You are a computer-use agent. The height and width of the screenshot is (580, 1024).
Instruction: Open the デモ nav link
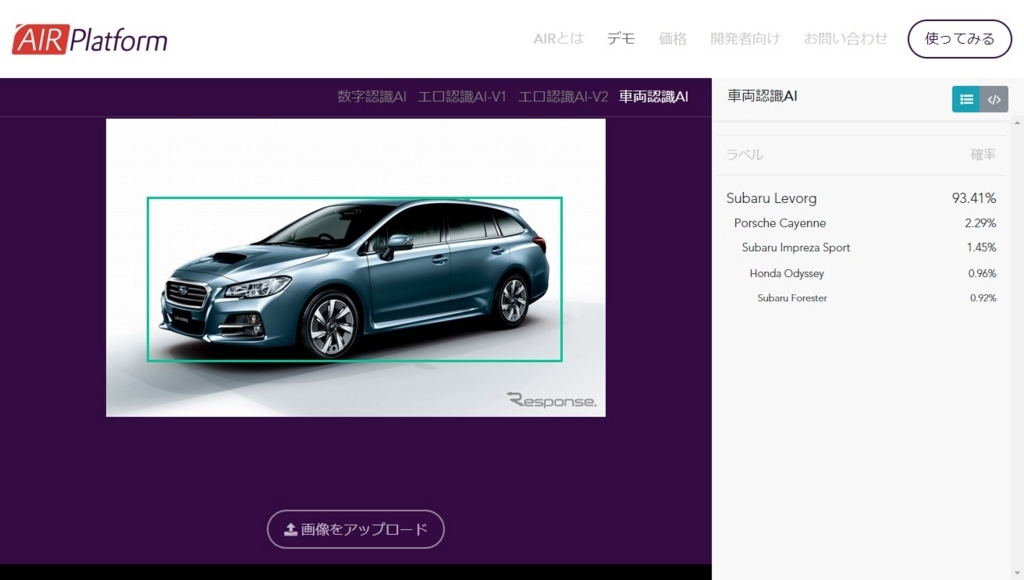pyautogui.click(x=620, y=39)
